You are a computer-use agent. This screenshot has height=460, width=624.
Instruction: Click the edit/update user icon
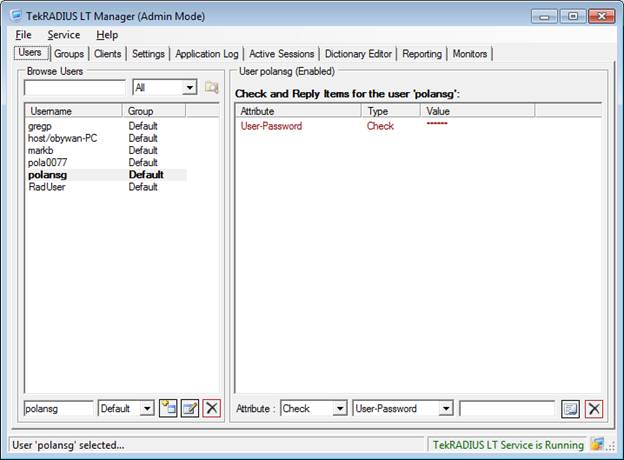click(x=190, y=408)
